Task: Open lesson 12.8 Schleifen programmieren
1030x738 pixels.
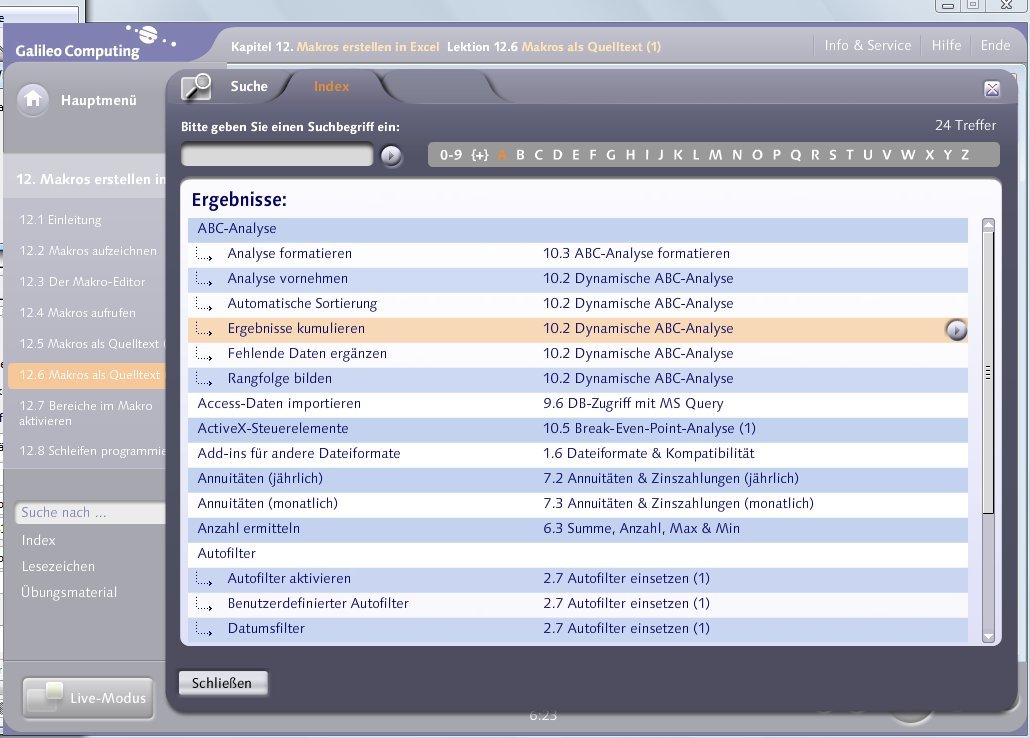Action: tap(92, 451)
